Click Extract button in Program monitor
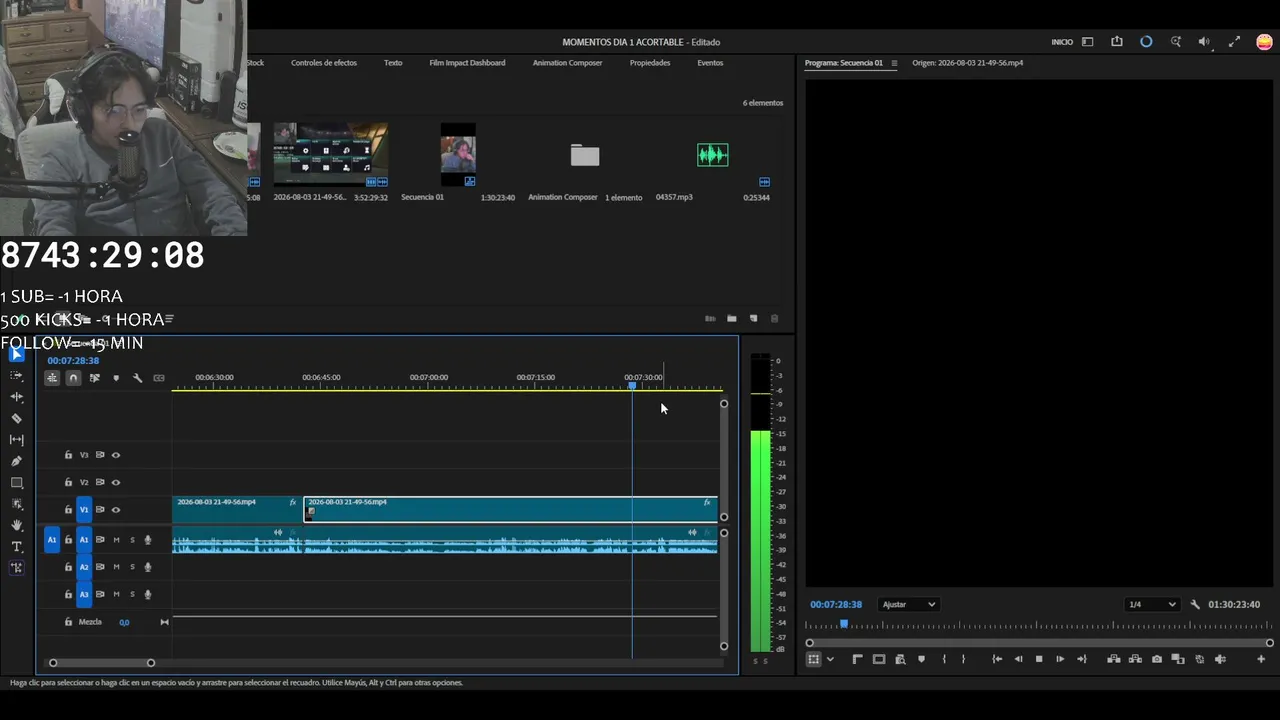Screen dimensions: 1280x720 [1135, 659]
